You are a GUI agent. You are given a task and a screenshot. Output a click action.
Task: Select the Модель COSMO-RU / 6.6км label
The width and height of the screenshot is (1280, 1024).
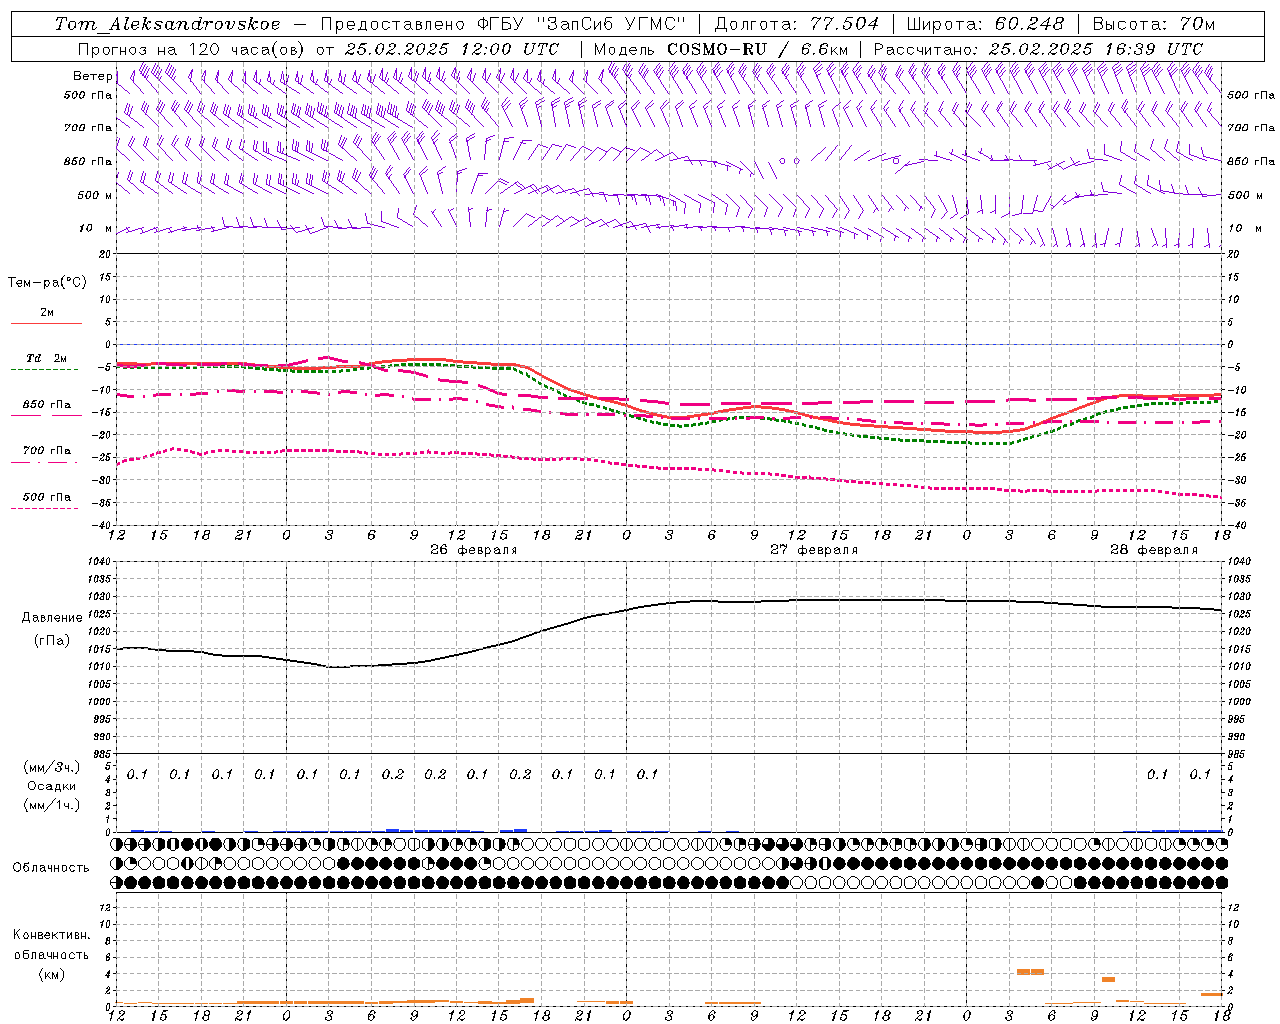(721, 49)
